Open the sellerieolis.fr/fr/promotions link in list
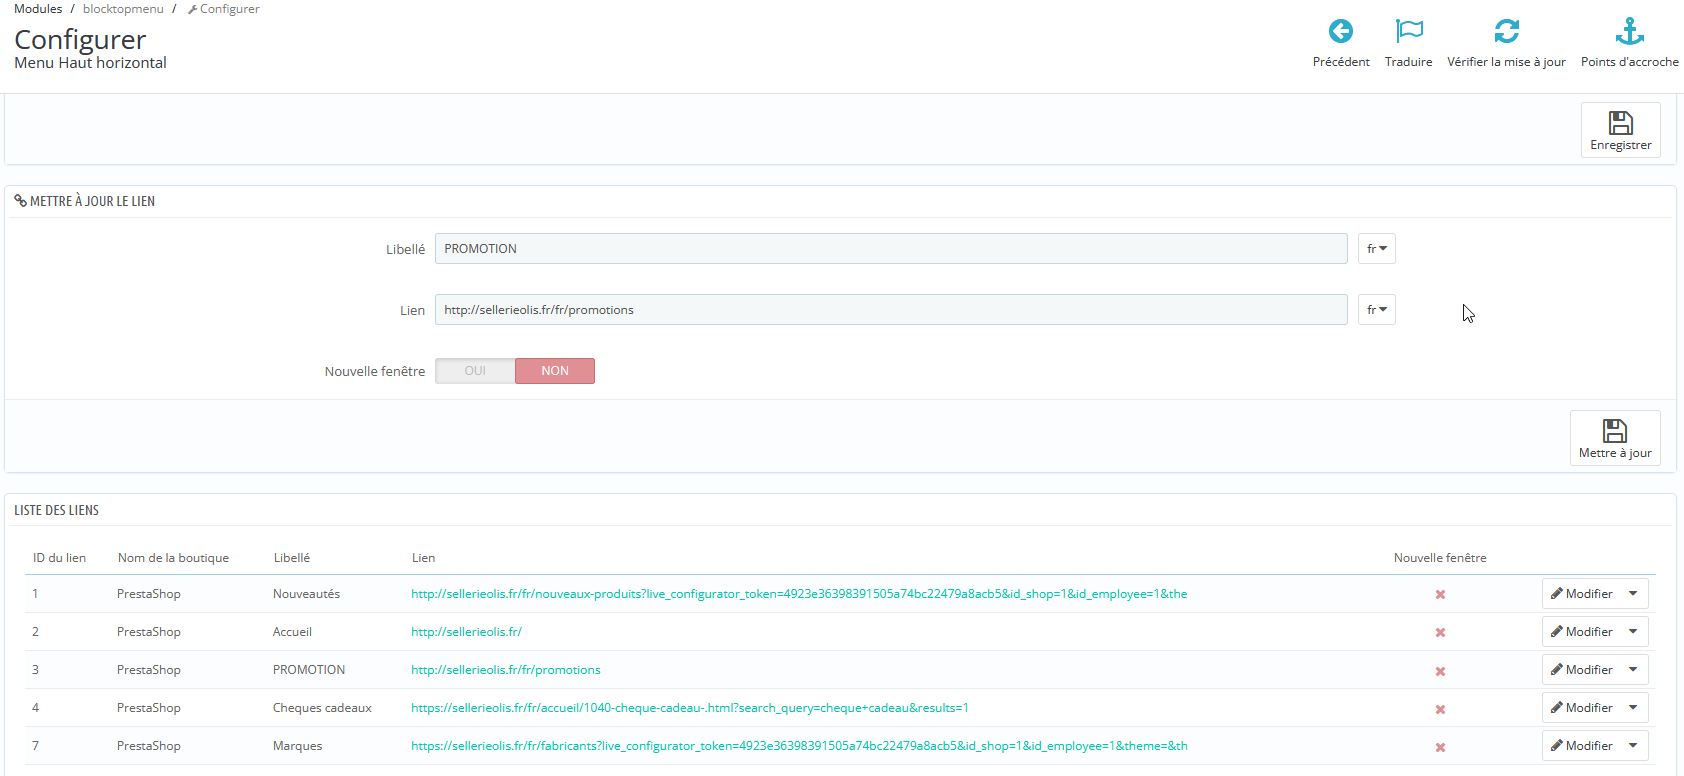Image resolution: width=1684 pixels, height=776 pixels. point(506,670)
